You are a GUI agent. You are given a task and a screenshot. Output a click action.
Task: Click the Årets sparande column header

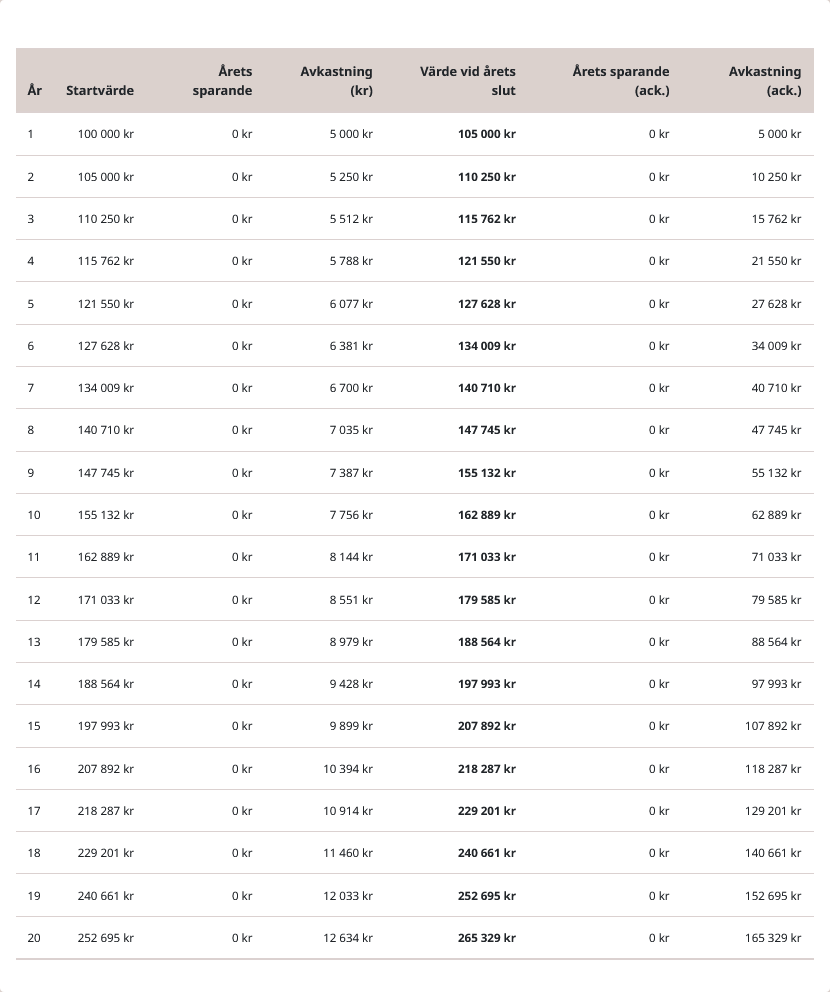click(223, 81)
